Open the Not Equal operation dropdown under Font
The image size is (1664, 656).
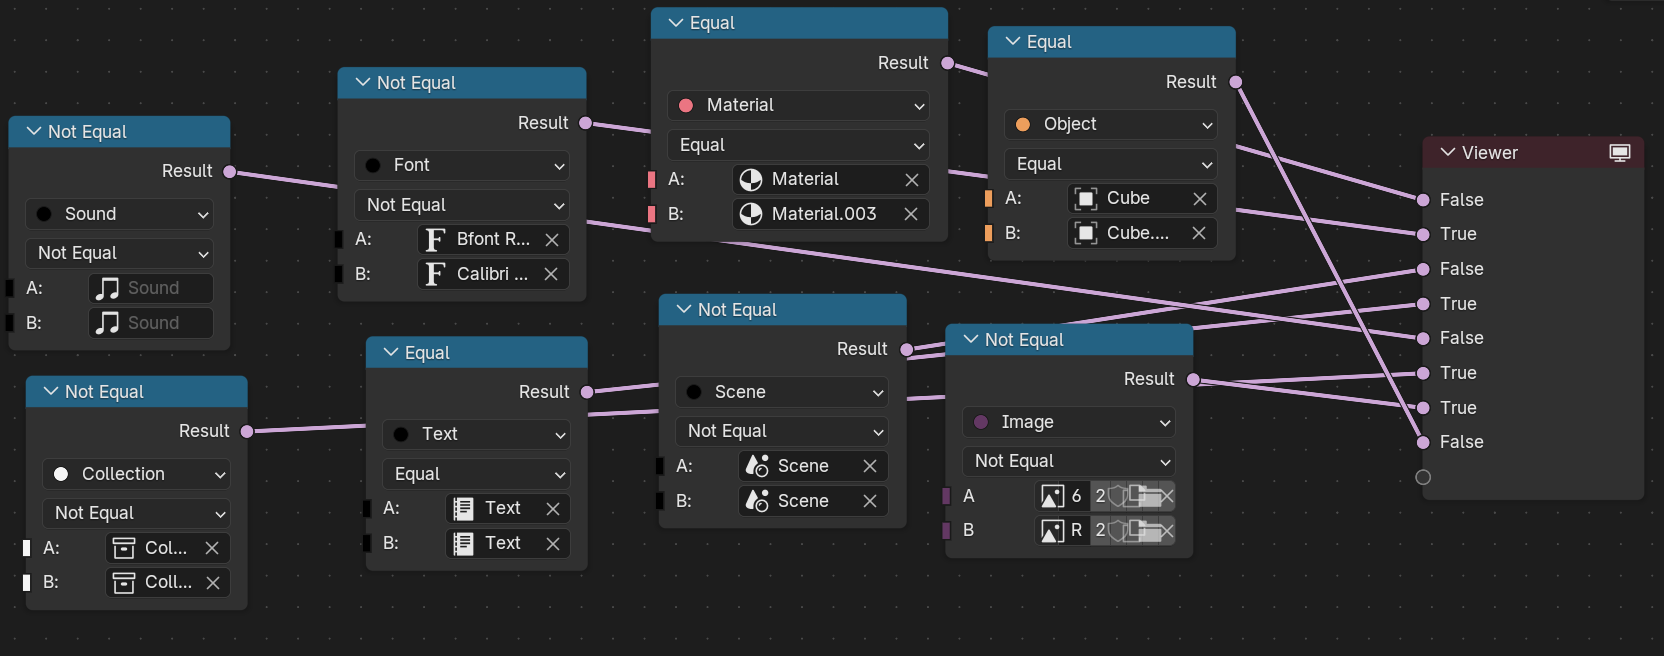462,205
